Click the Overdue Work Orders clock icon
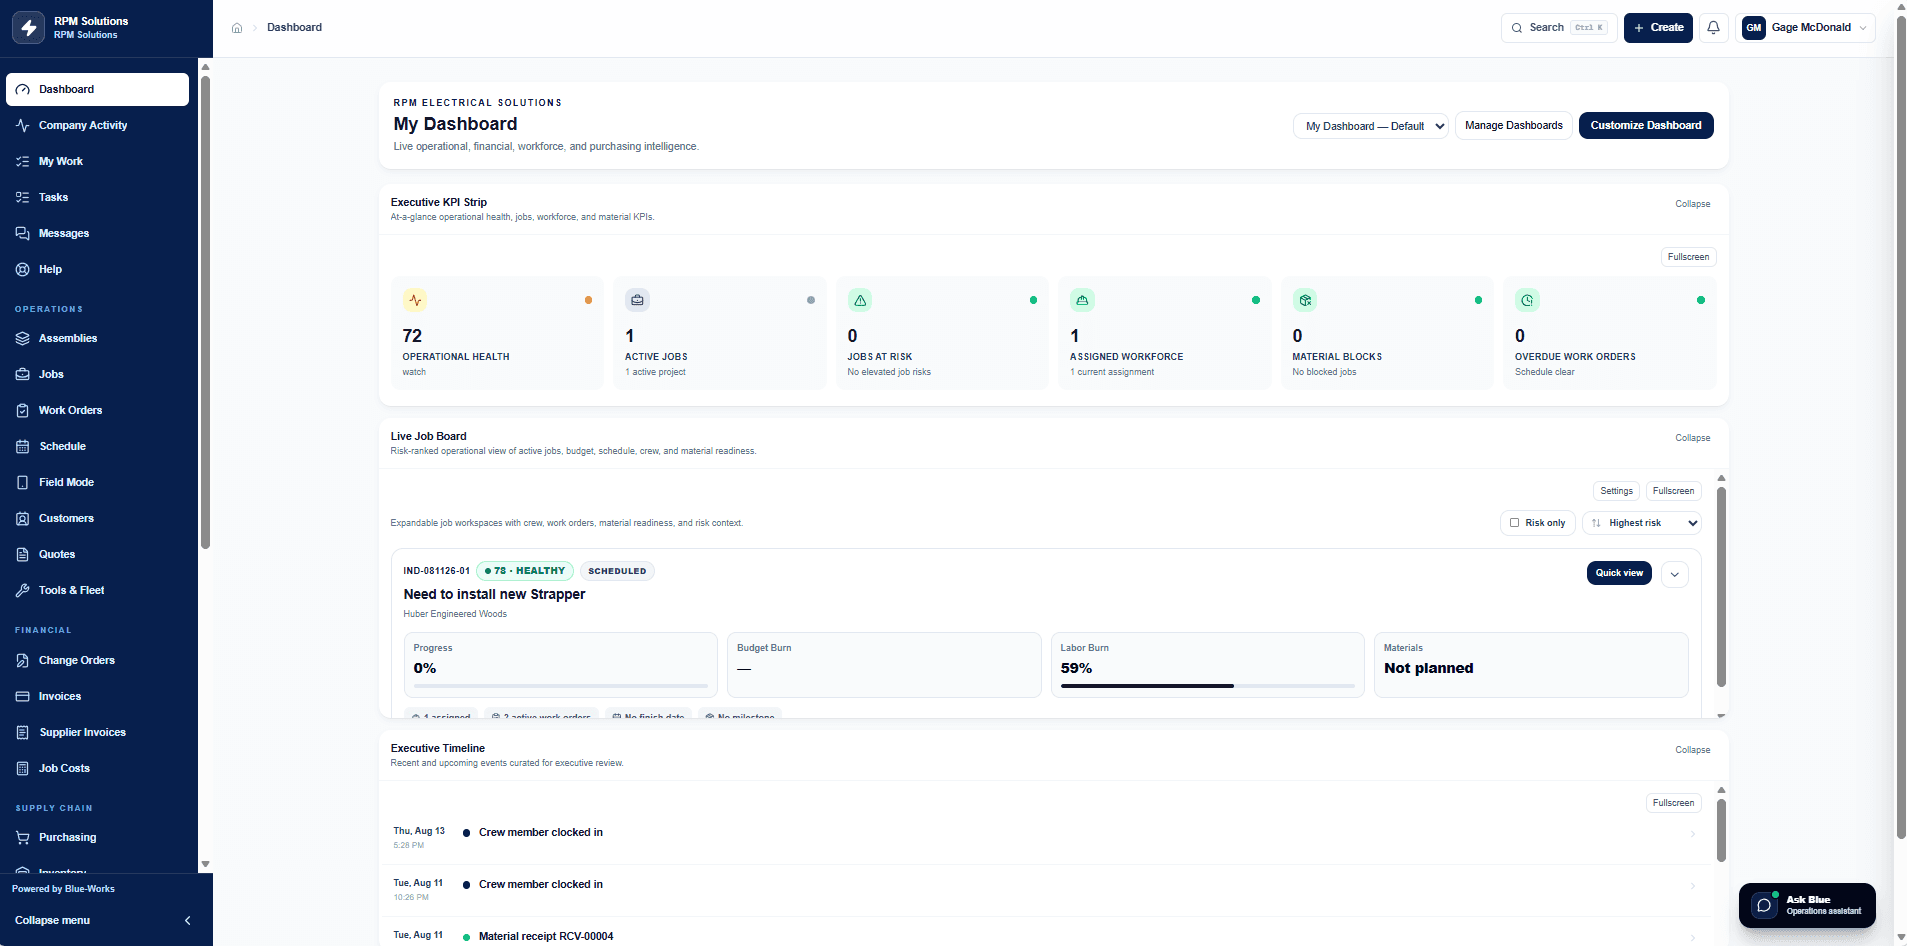The image size is (1907, 946). (x=1527, y=300)
